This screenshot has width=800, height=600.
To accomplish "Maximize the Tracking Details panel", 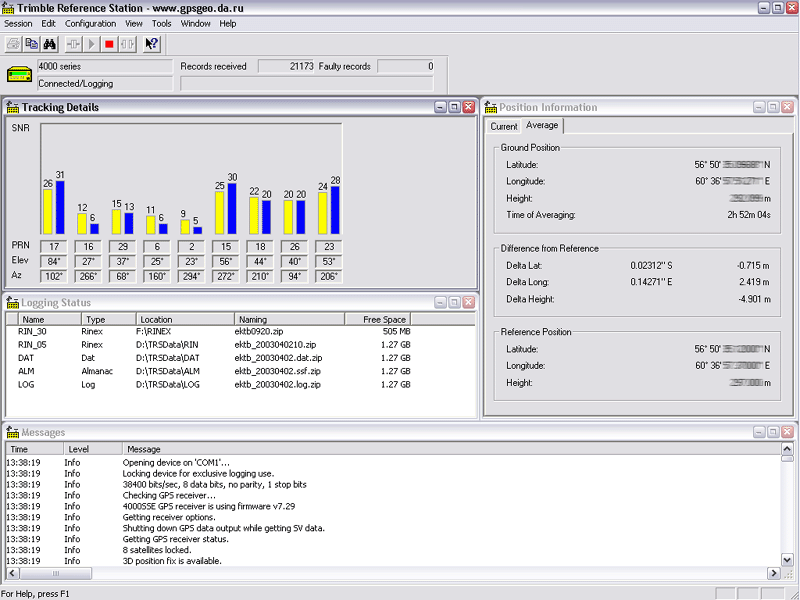I will [454, 107].
